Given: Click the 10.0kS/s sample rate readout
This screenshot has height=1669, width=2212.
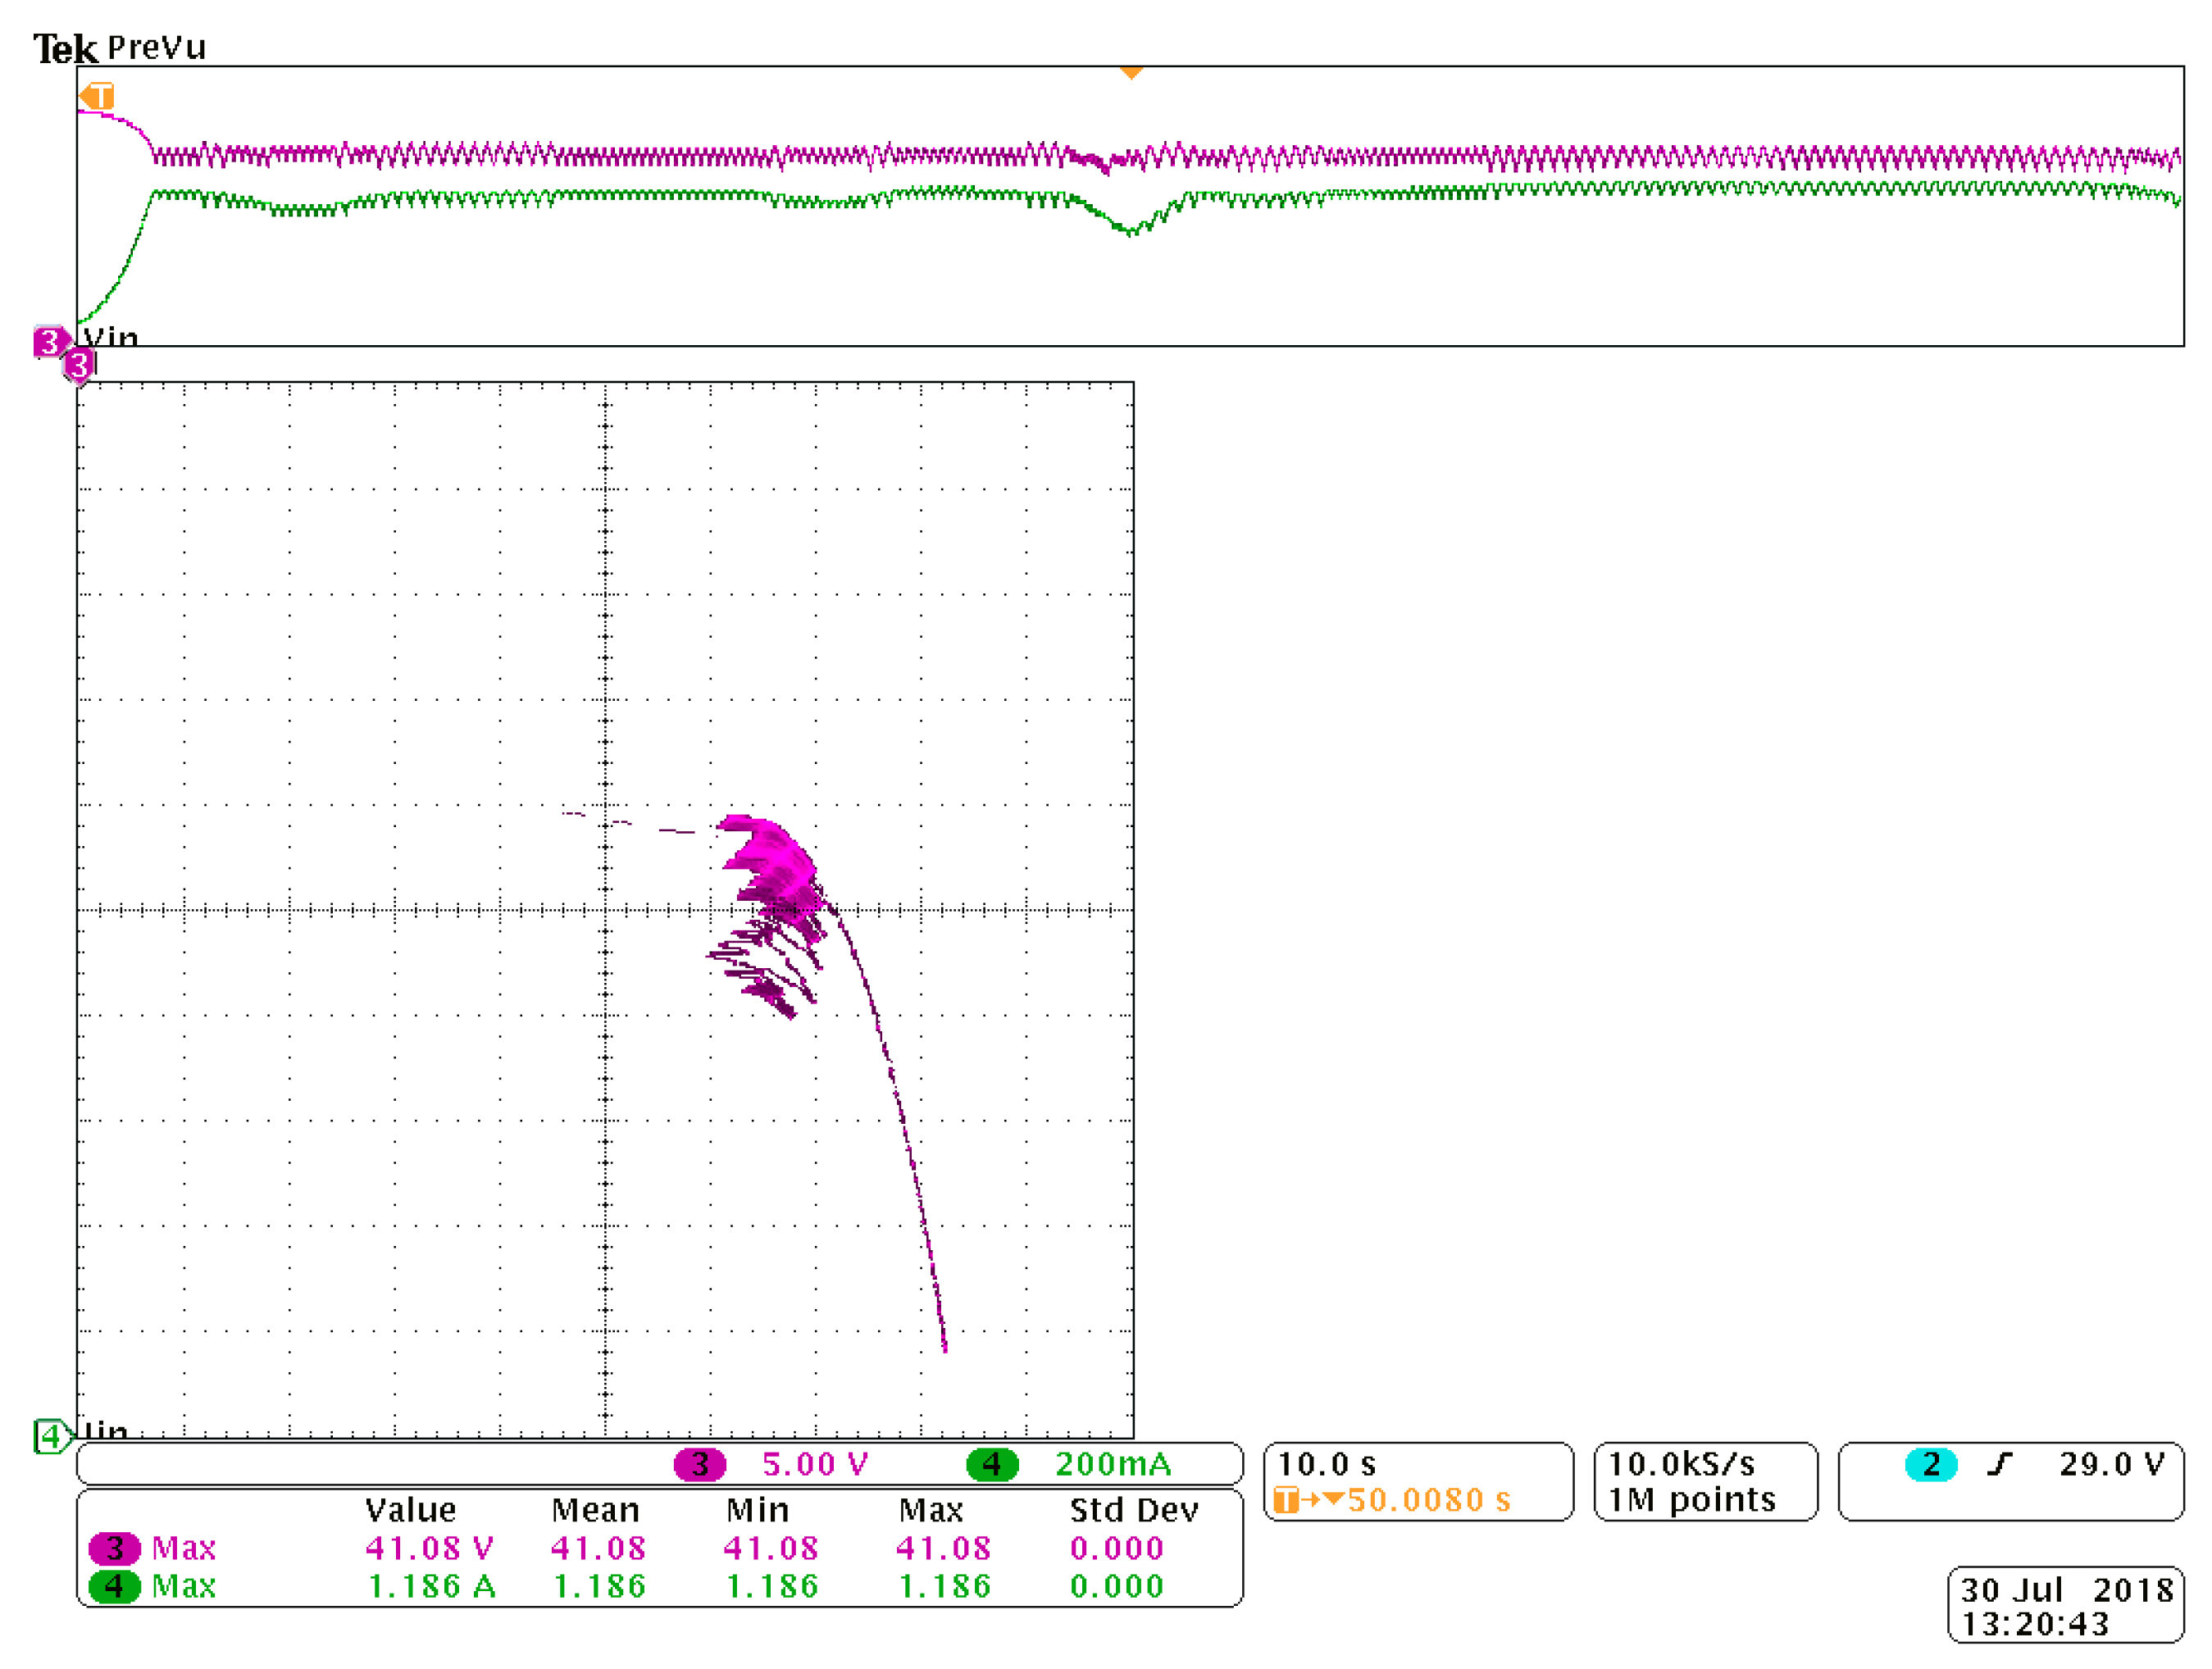Looking at the screenshot, I should pyautogui.click(x=1681, y=1465).
